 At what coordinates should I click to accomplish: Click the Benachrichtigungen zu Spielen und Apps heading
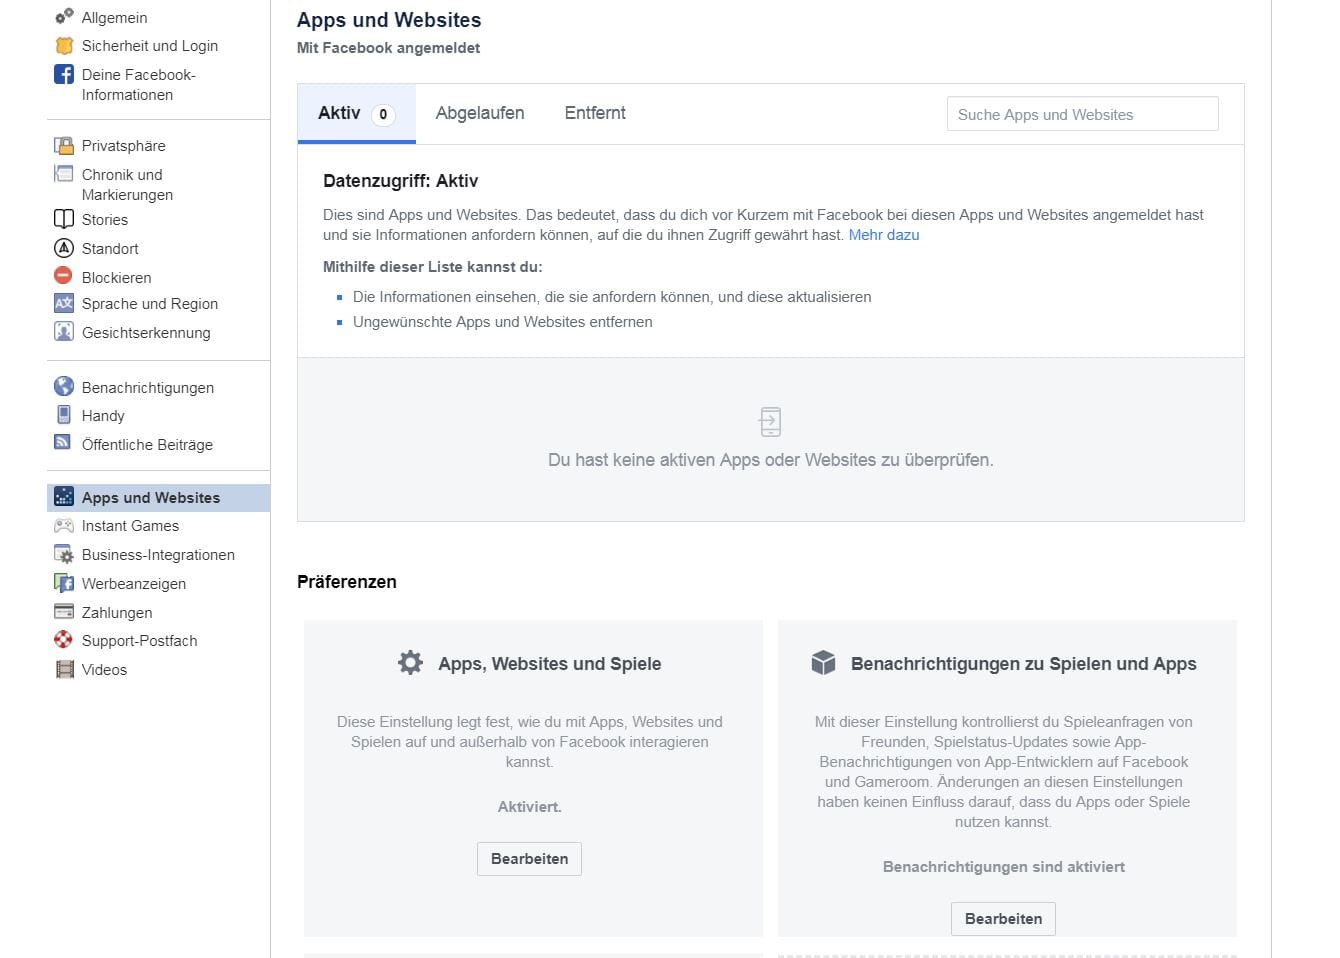coord(1023,664)
